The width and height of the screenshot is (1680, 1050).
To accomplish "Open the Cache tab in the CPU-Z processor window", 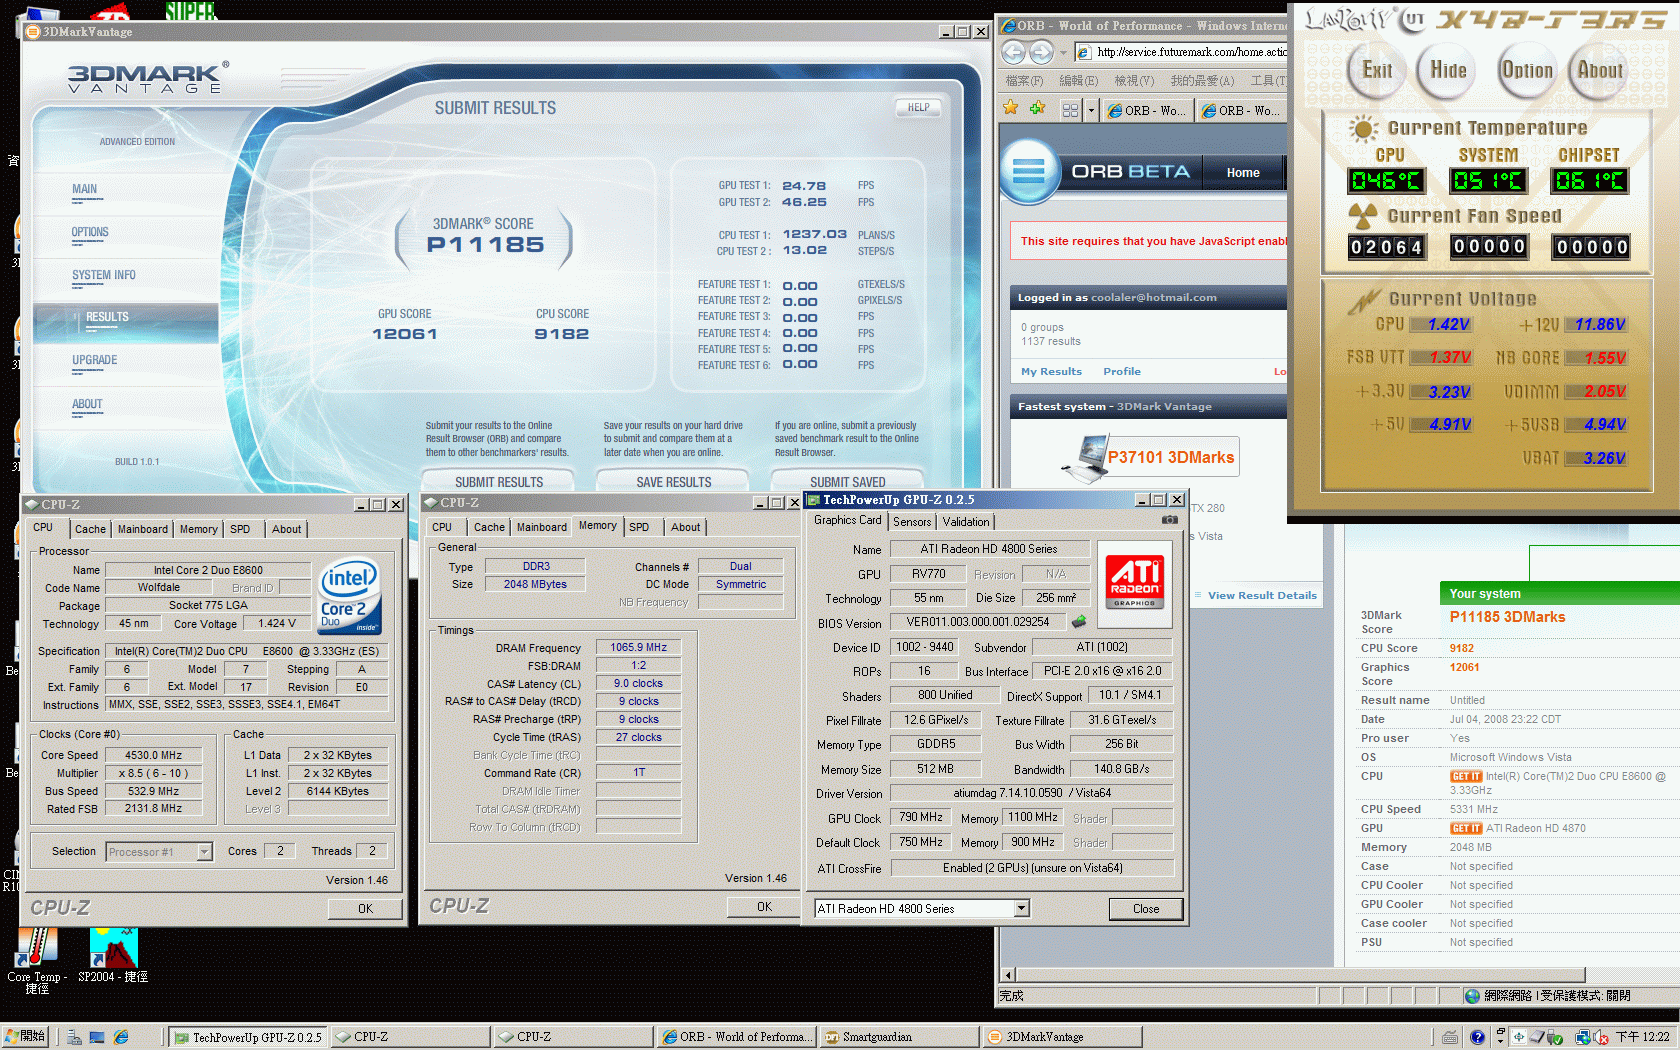I will coord(90,529).
